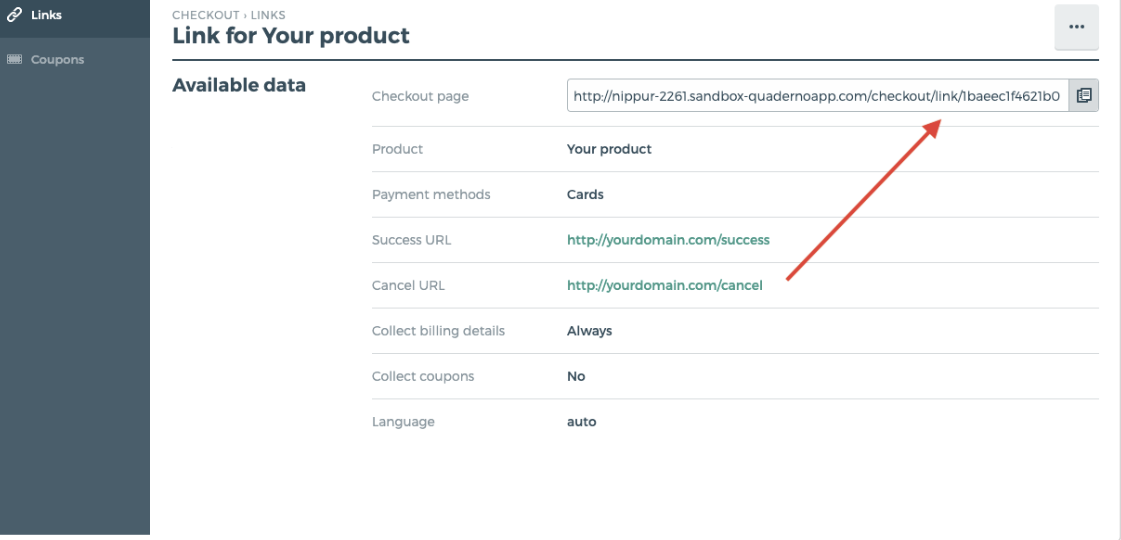The image size is (1121, 540).
Task: Click the chain link icon in sidebar
Action: point(14,15)
